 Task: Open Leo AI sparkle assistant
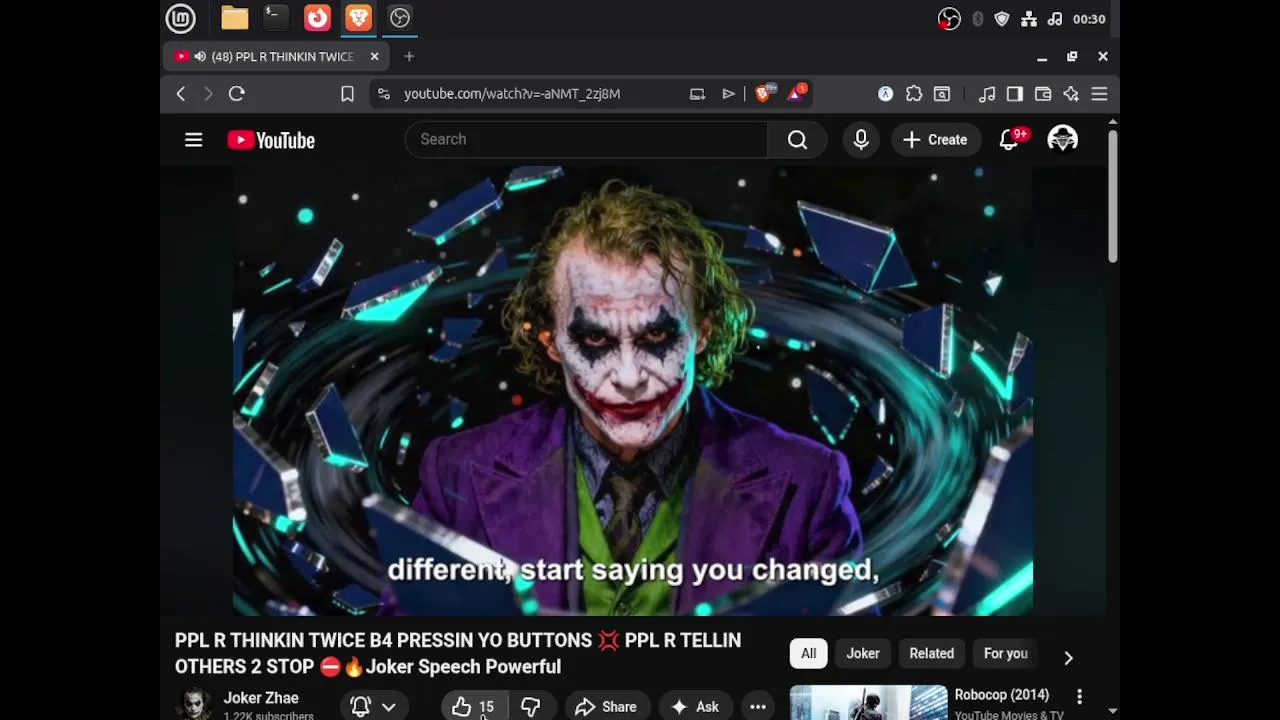(x=1071, y=94)
